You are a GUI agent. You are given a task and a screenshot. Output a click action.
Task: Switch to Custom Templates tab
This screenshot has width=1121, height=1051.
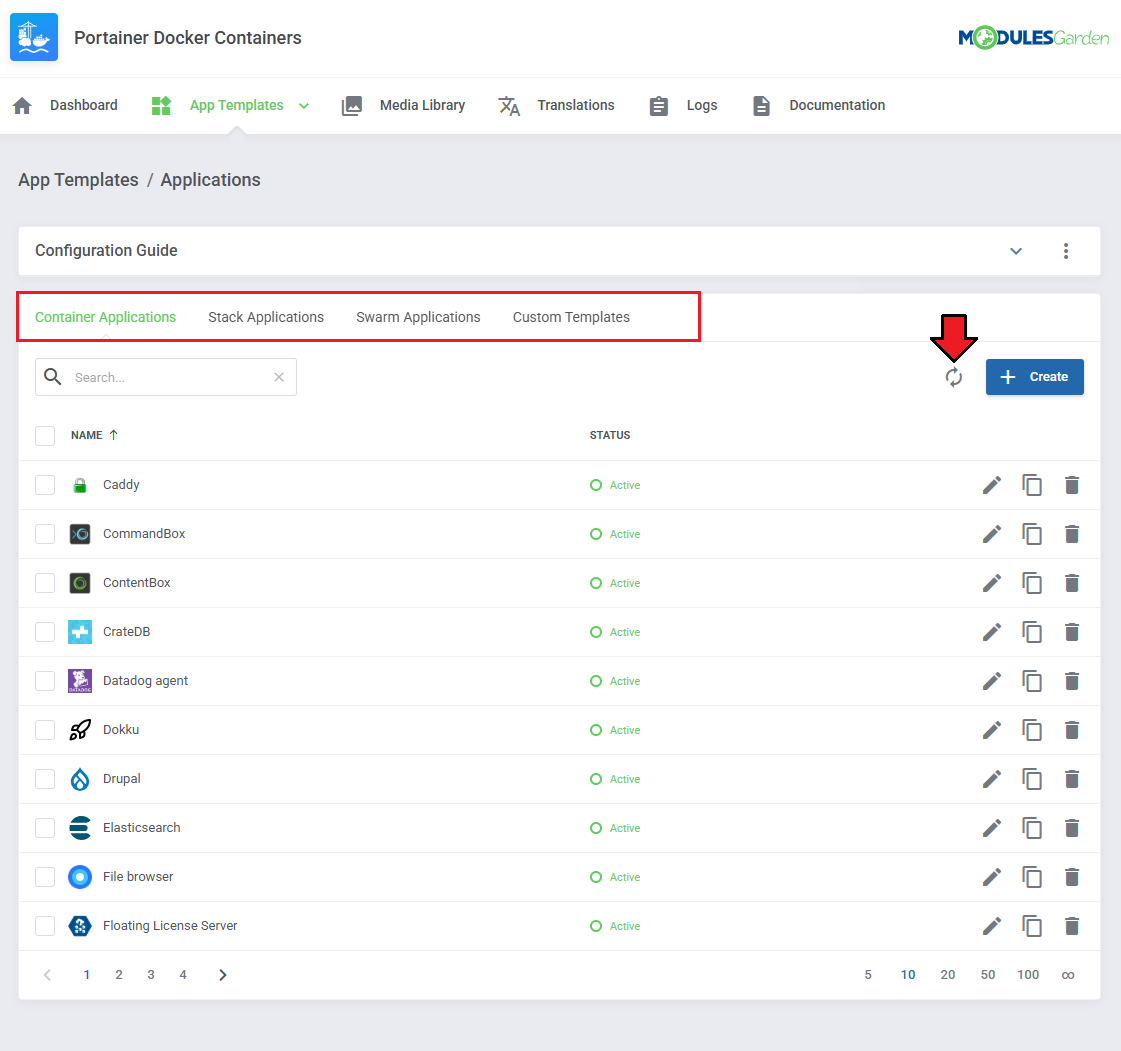(571, 317)
